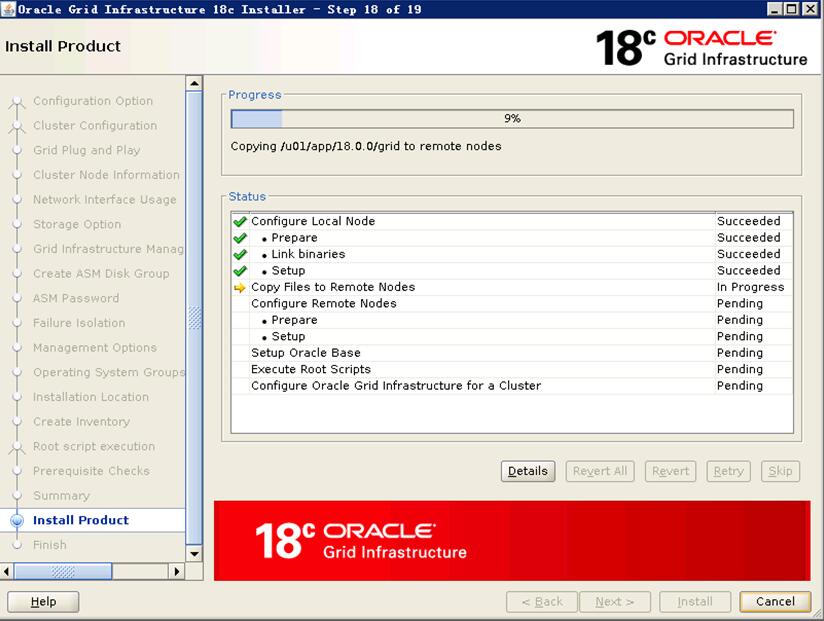Viewport: 824px width, 621px height.
Task: Select the Create ASM Disk Group step
Action: [101, 274]
